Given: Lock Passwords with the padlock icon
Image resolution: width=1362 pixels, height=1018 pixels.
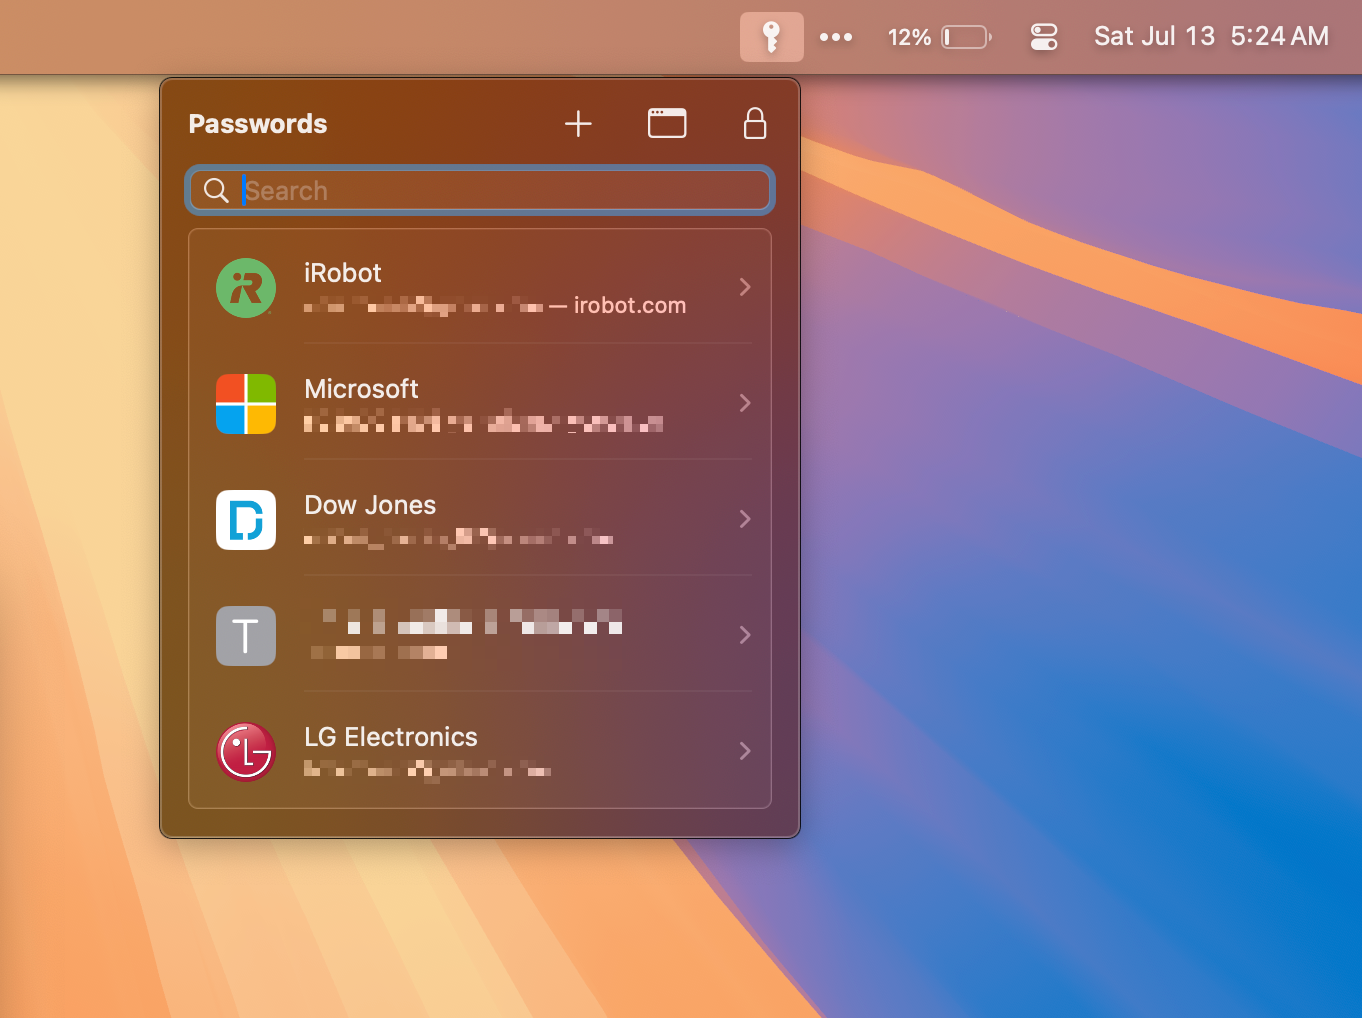Looking at the screenshot, I should coord(755,123).
